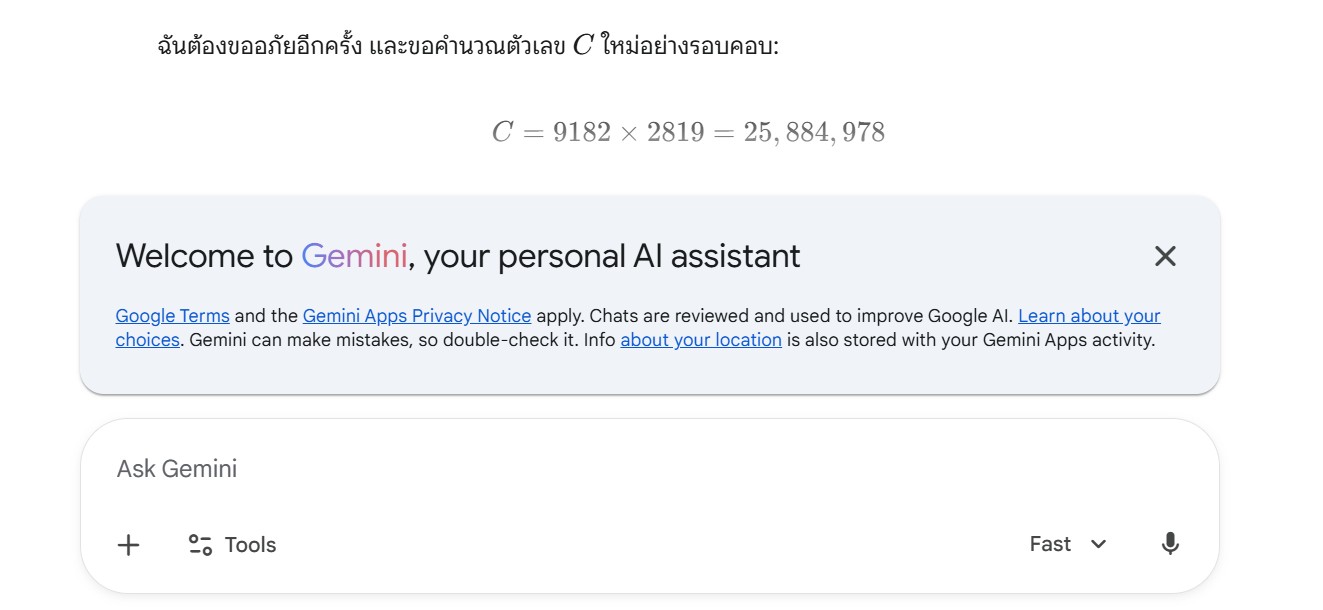Image resolution: width=1323 pixels, height=610 pixels.
Task: Dismiss the Welcome to Gemini banner
Action: pos(1165,256)
